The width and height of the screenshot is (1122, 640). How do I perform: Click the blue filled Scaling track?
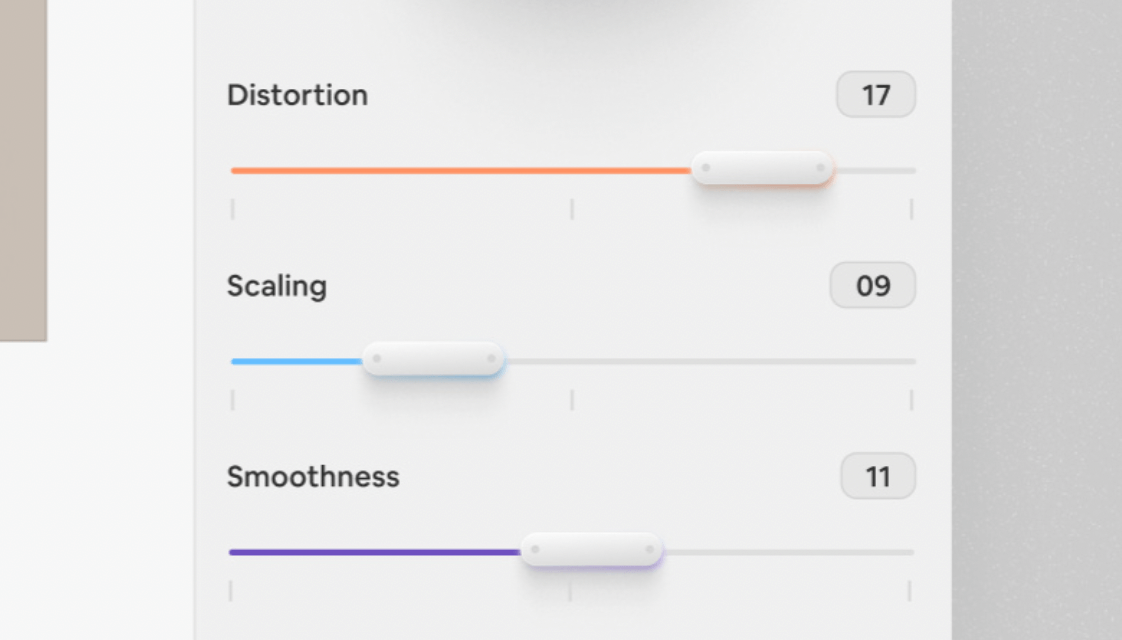[x=297, y=361]
